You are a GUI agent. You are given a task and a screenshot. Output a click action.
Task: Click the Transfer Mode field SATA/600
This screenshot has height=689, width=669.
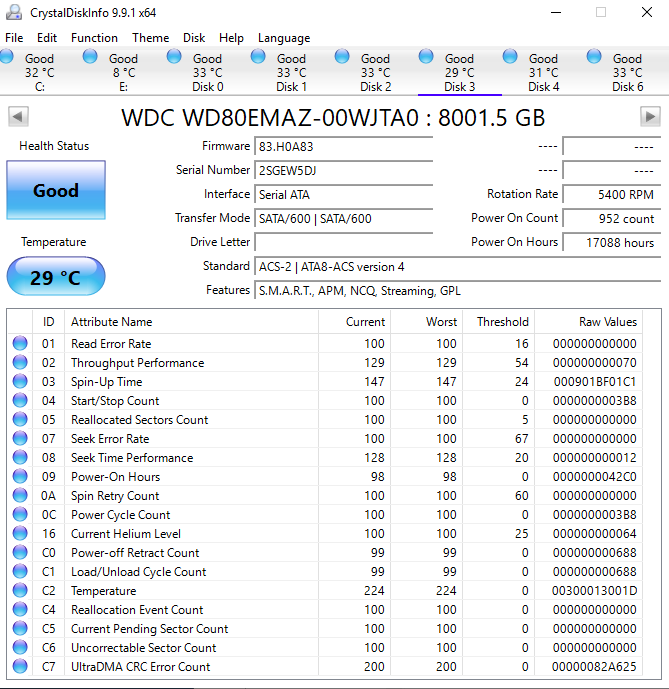(344, 218)
